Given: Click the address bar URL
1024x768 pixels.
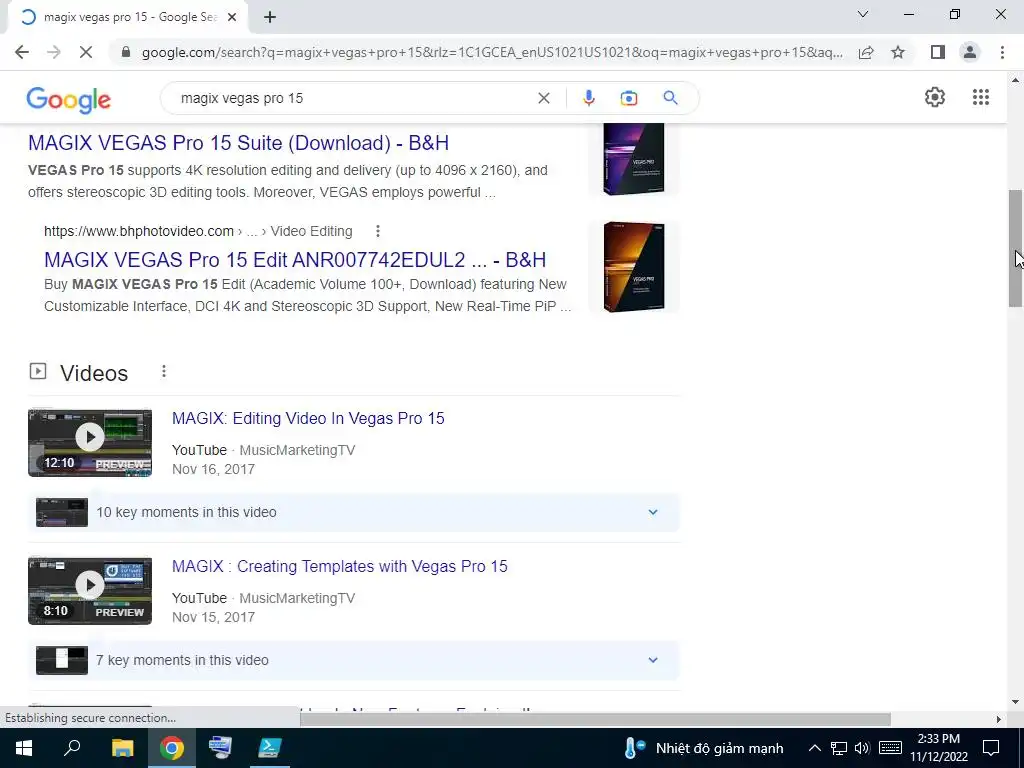Looking at the screenshot, I should point(492,52).
